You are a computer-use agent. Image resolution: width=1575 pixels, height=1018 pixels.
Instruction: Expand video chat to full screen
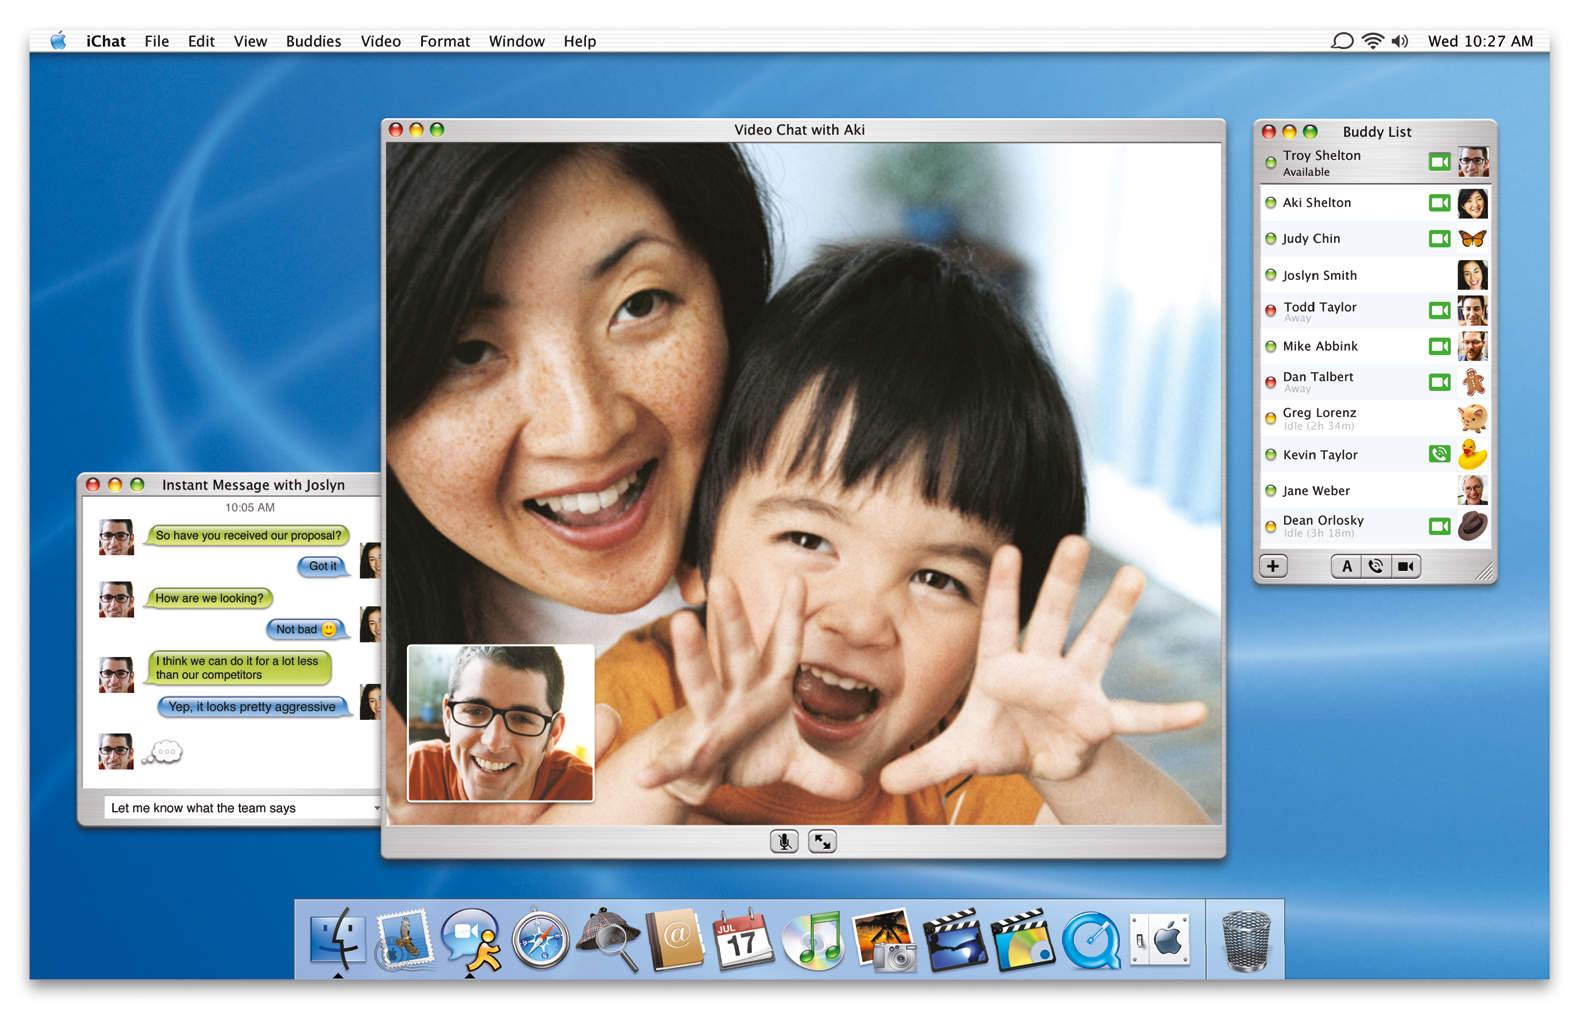[x=822, y=842]
